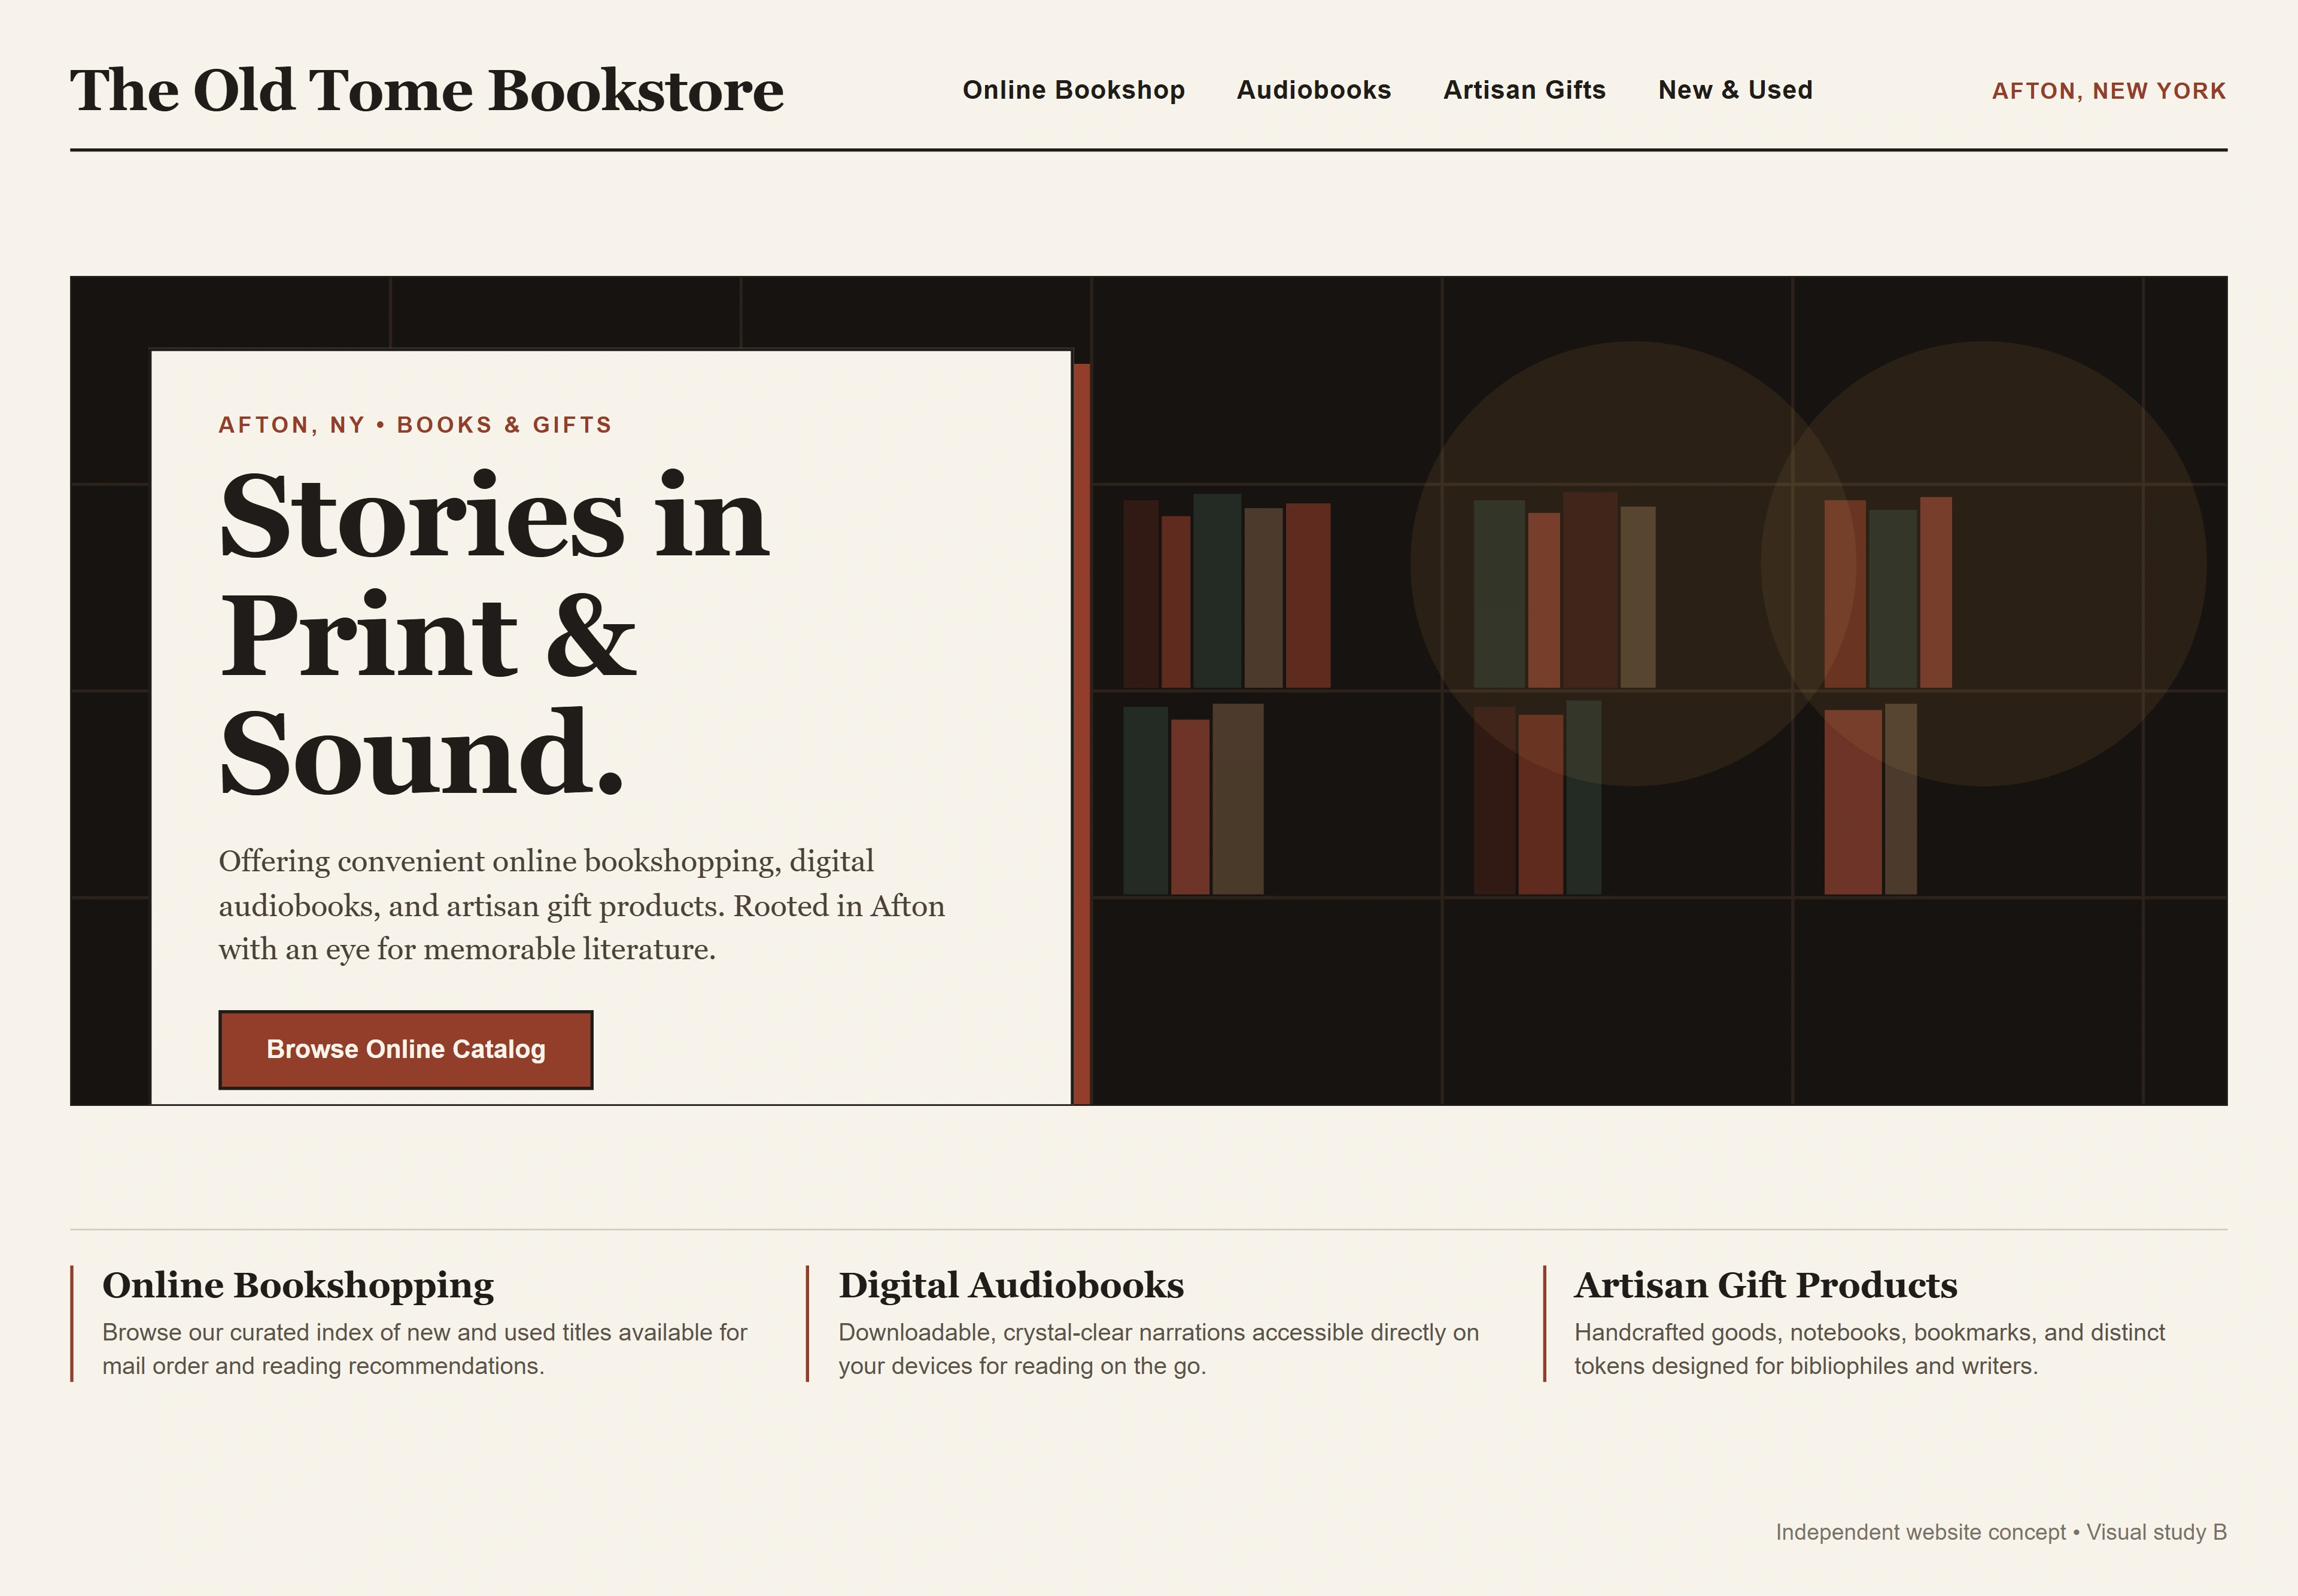Click the Browse Online Catalog button
Viewport: 2298px width, 1596px height.
pyautogui.click(x=406, y=1049)
